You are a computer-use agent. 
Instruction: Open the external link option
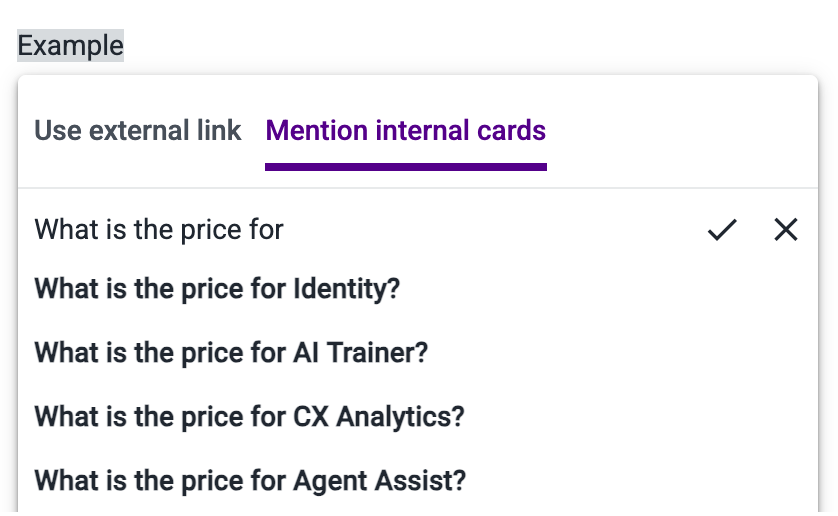(138, 131)
